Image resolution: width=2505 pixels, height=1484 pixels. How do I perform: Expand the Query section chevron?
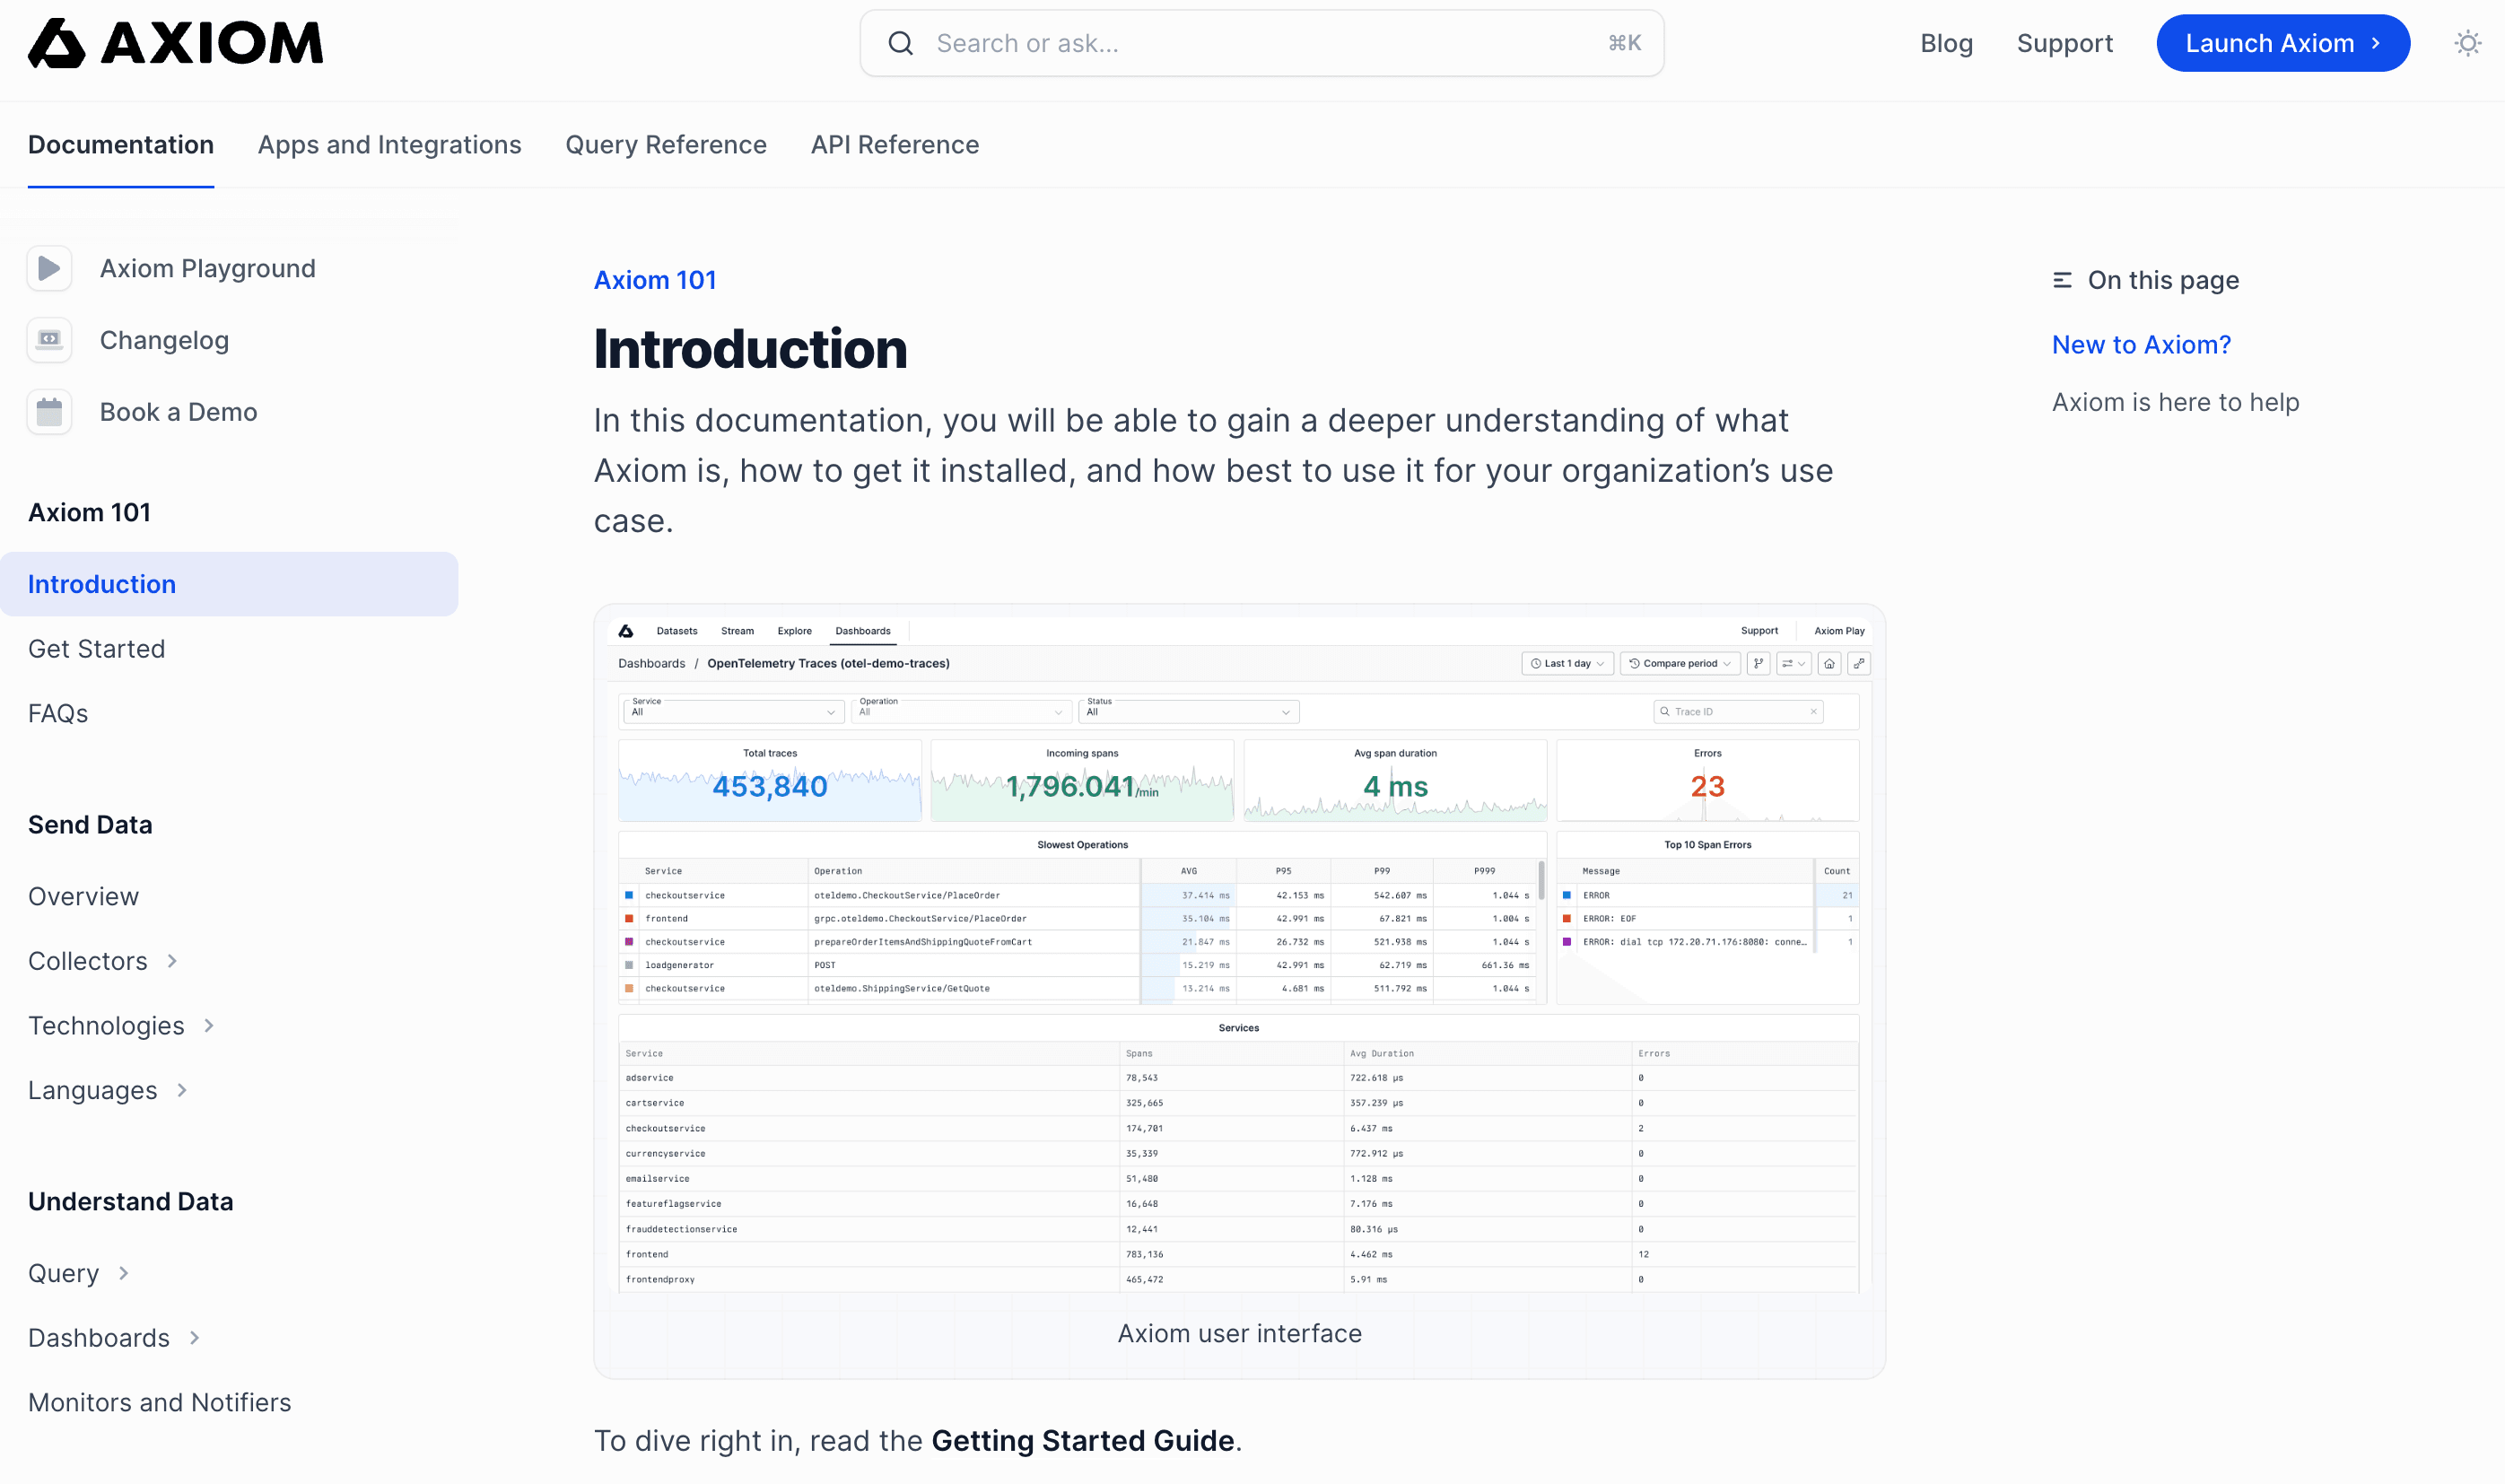point(124,1273)
